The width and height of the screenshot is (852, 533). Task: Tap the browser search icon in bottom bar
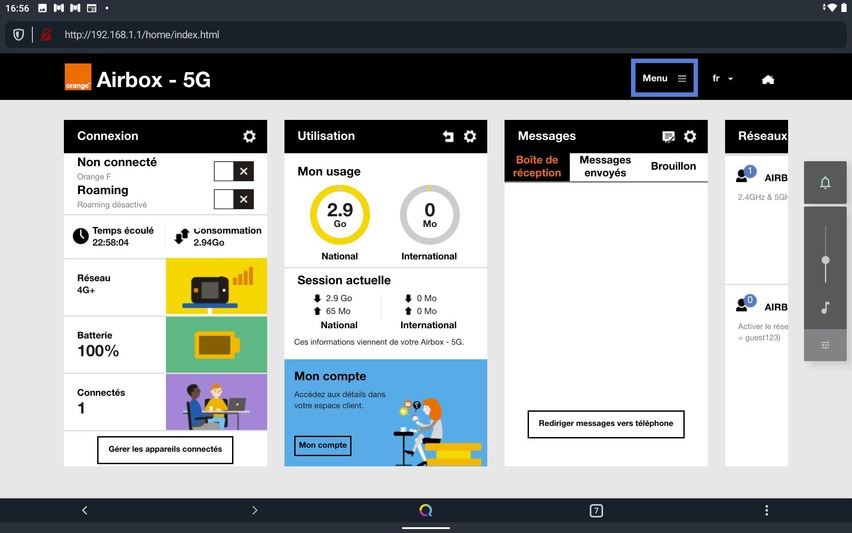tap(425, 510)
